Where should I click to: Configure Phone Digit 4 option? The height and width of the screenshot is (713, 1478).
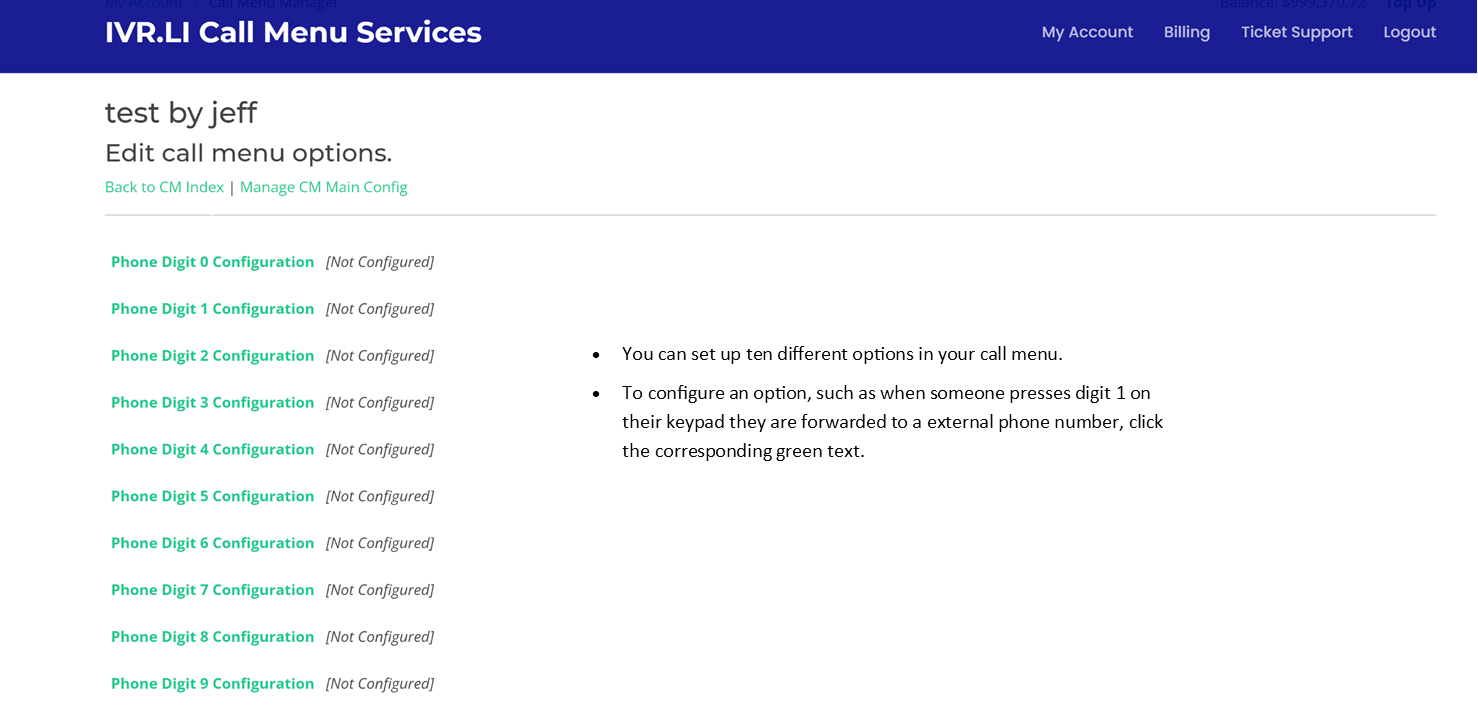[212, 450]
